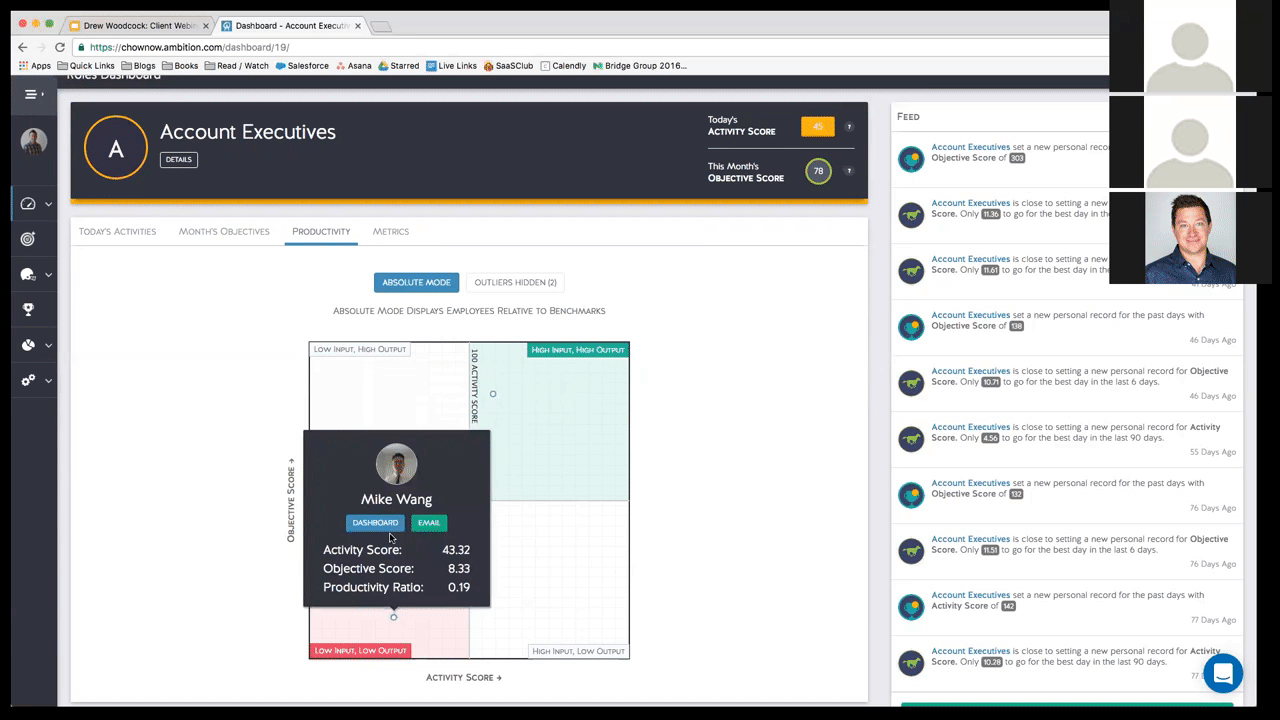Open the hamburger menu in the sidebar

33,94
